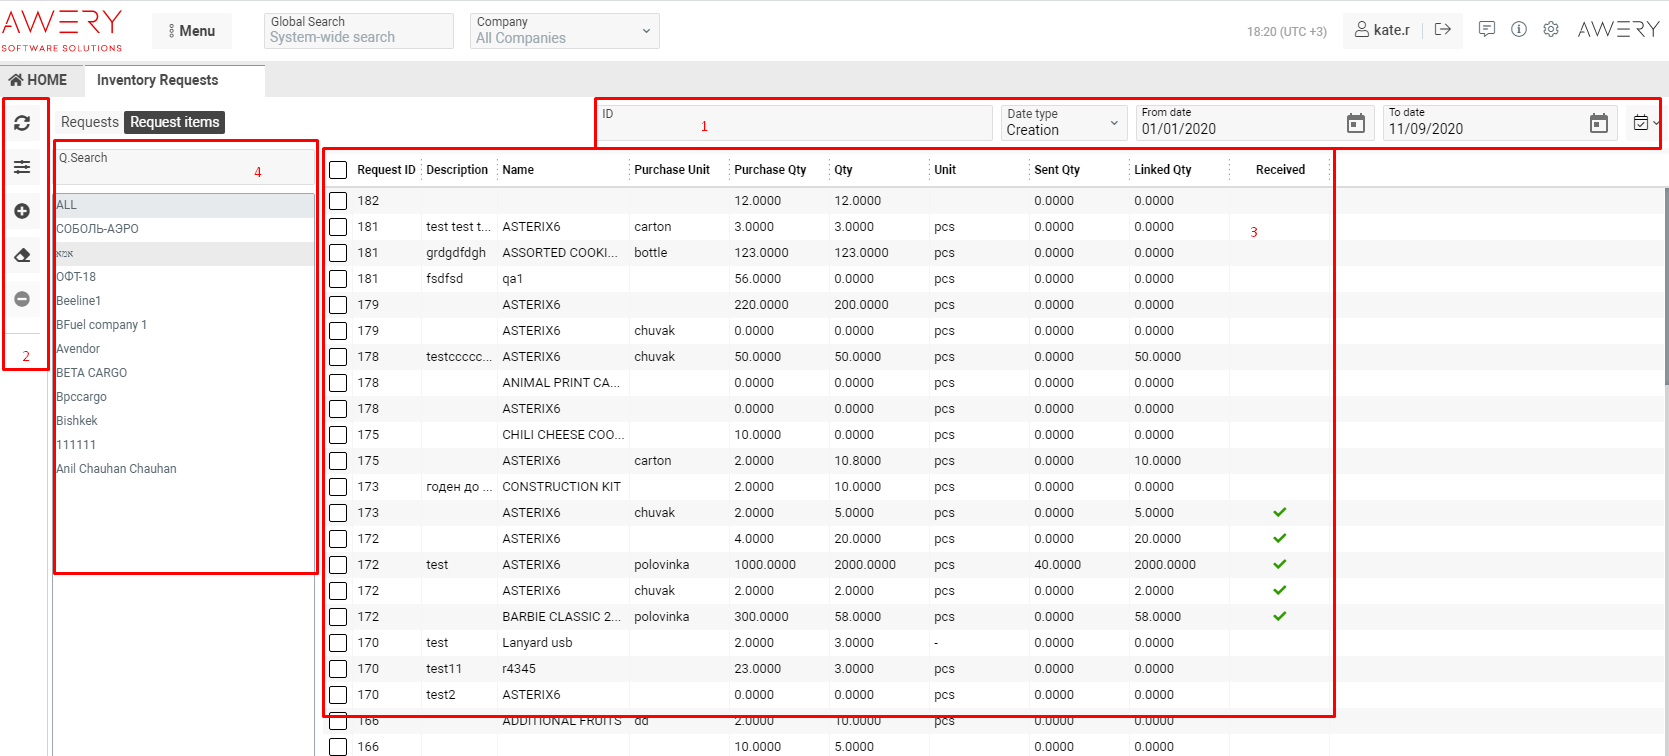
Task: Click the Global Search input field
Action: point(360,31)
